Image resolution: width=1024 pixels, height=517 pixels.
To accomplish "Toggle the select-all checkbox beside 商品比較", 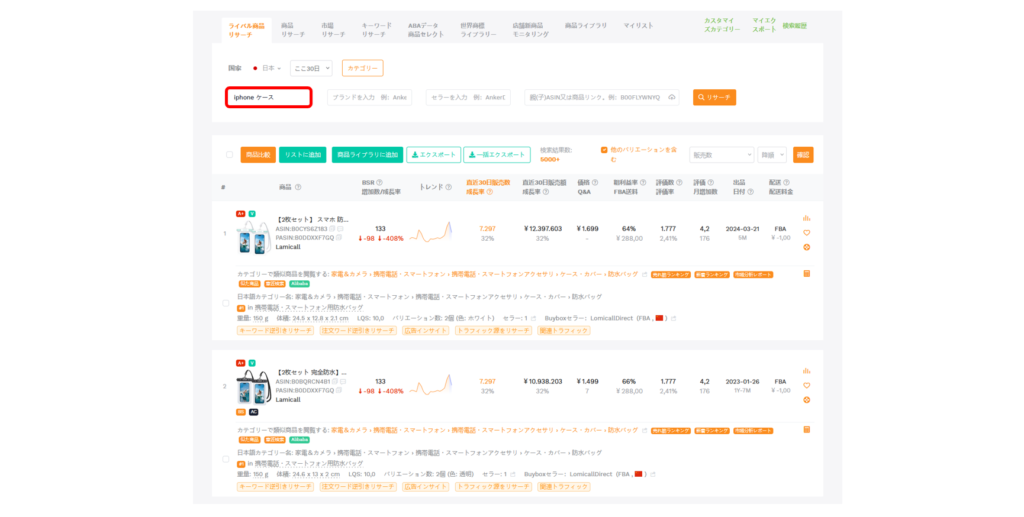I will tap(229, 155).
